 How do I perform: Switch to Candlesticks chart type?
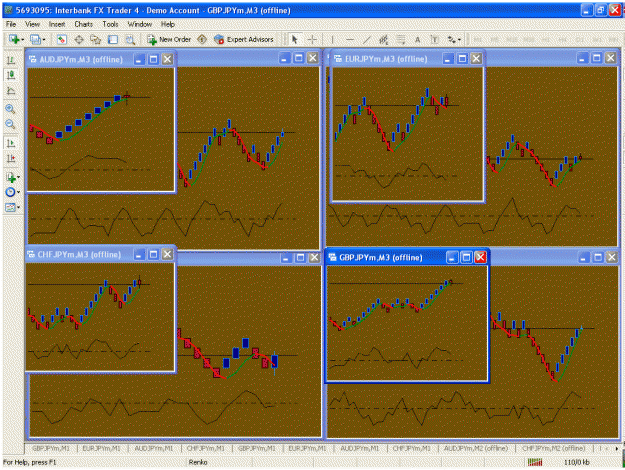(11, 75)
